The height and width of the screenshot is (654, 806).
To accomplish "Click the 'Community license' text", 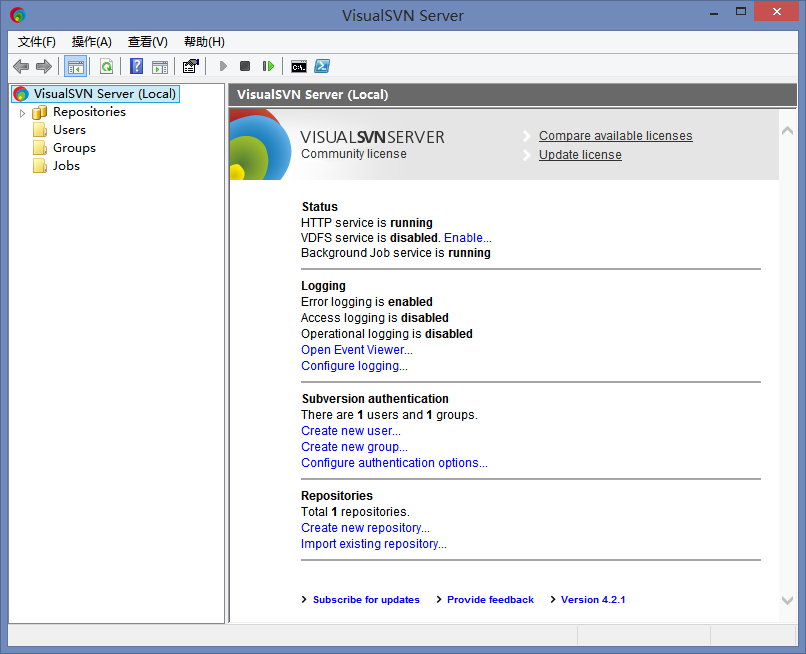I will (x=354, y=154).
